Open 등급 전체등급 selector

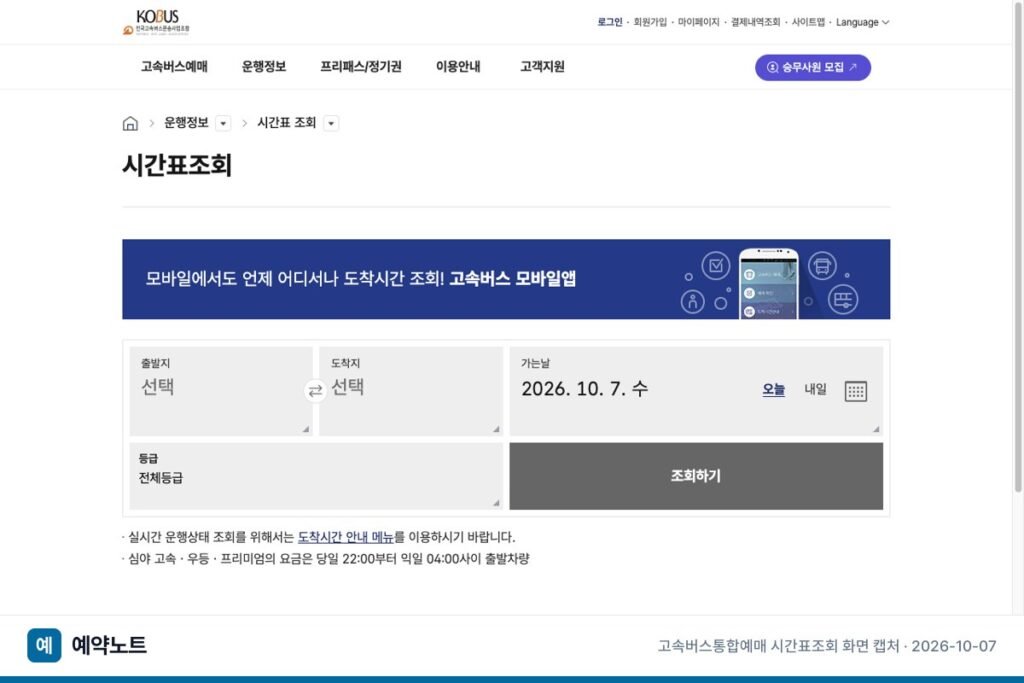[316, 476]
